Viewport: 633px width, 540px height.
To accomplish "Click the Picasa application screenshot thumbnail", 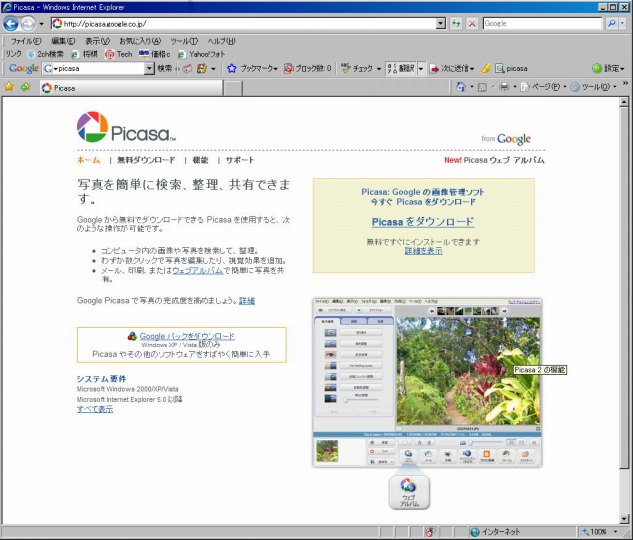I will [x=427, y=382].
